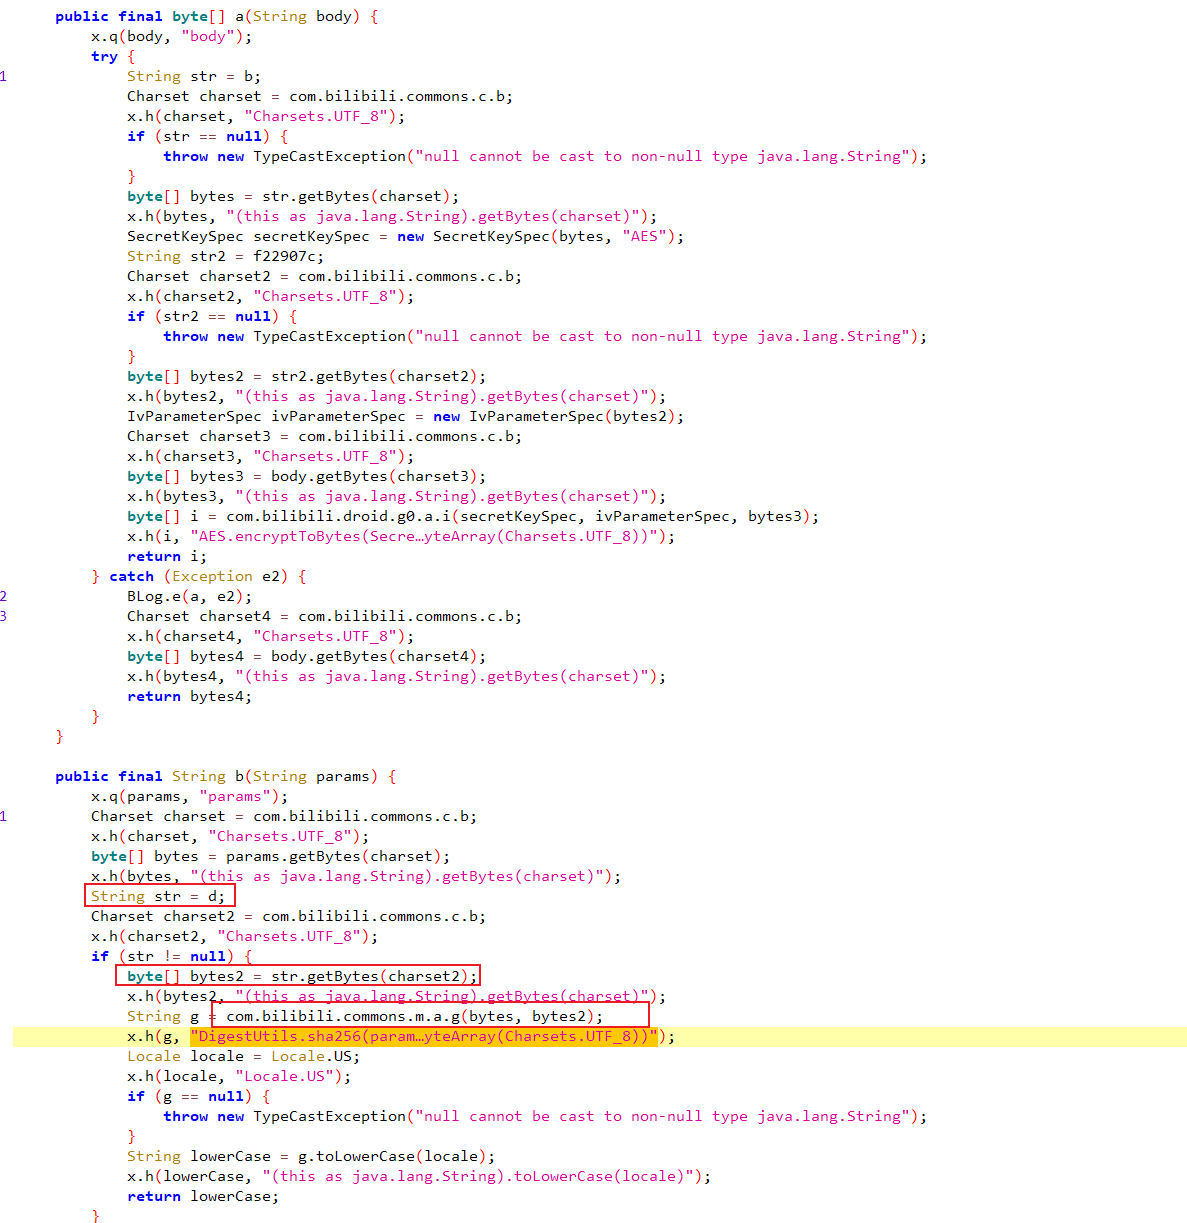The image size is (1187, 1223).
Task: Click the condition 'if (str != null) {'
Action: (x=171, y=956)
